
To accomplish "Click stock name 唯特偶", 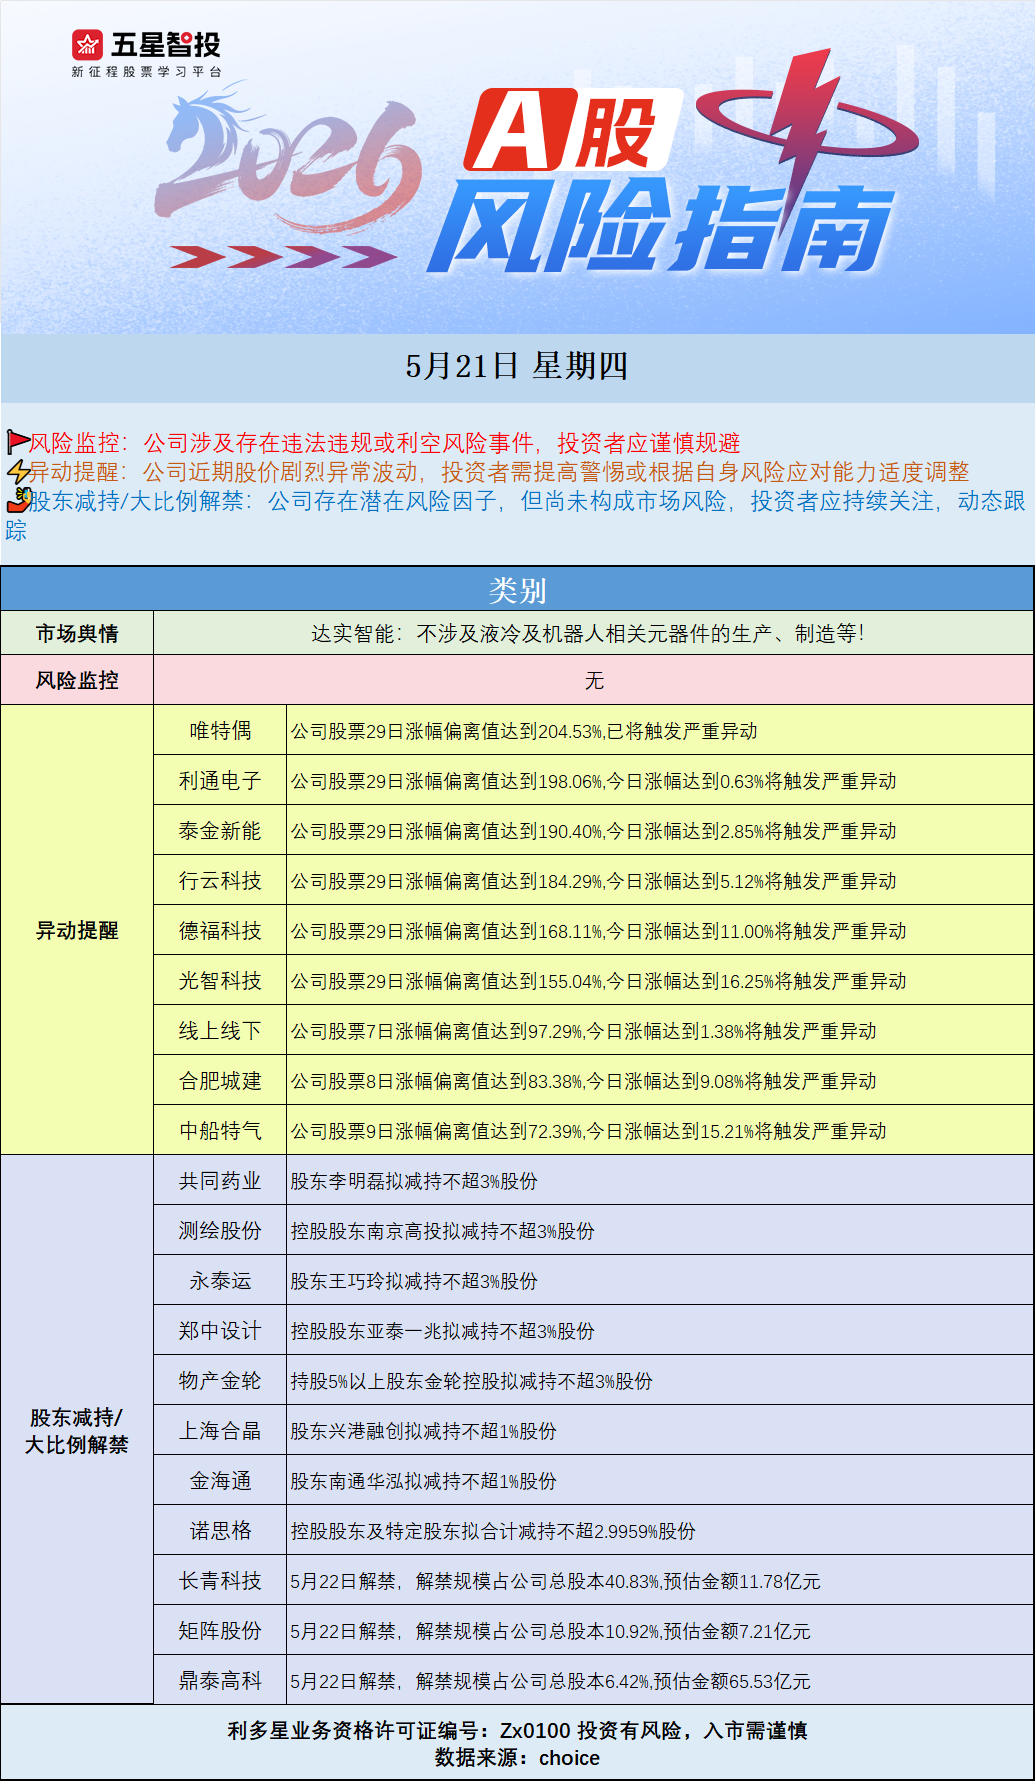I will point(220,730).
